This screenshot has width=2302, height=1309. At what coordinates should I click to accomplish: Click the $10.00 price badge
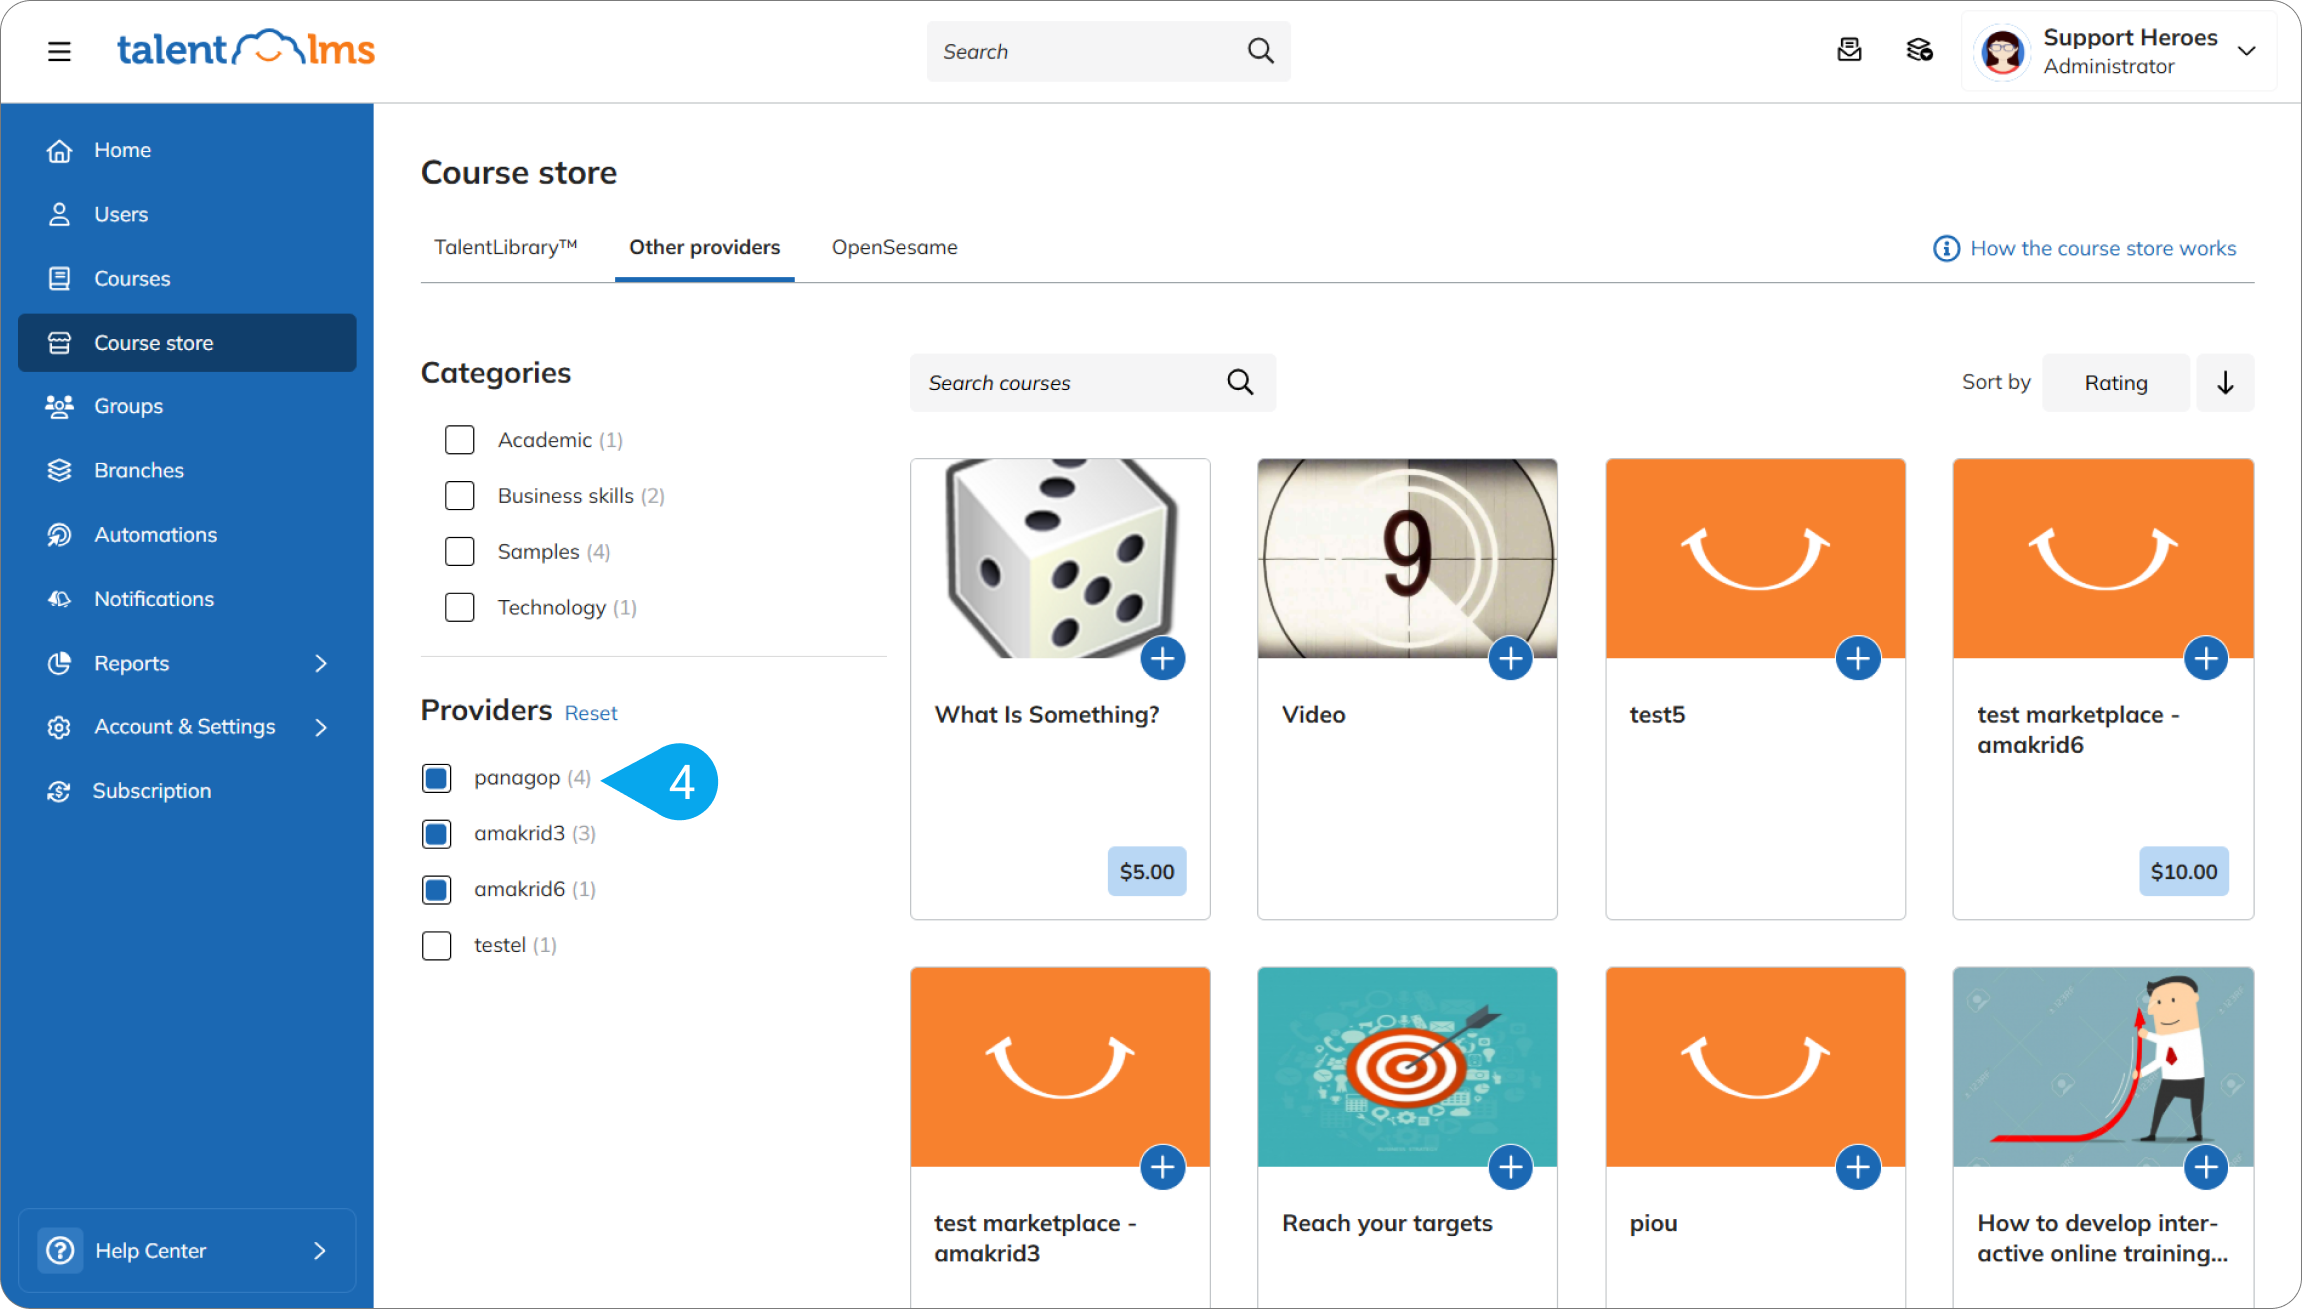2184,871
